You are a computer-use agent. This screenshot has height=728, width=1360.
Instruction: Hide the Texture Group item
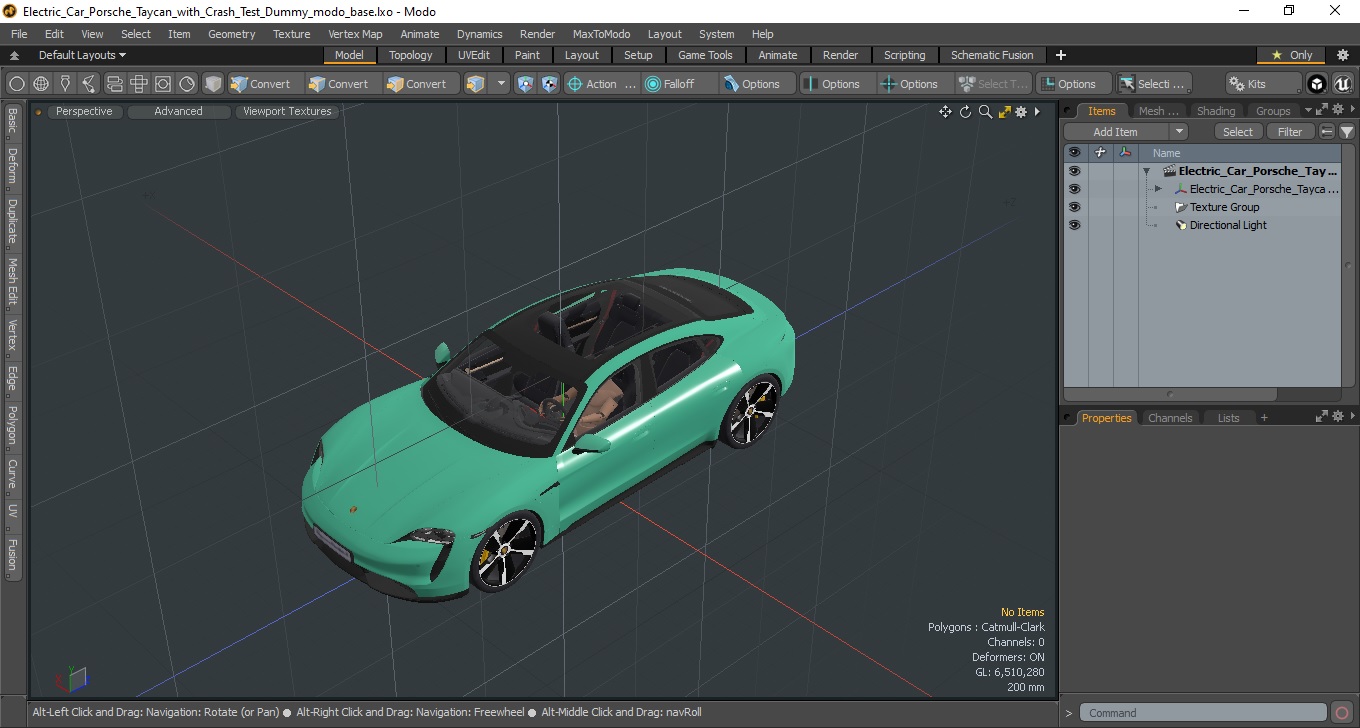[1074, 207]
